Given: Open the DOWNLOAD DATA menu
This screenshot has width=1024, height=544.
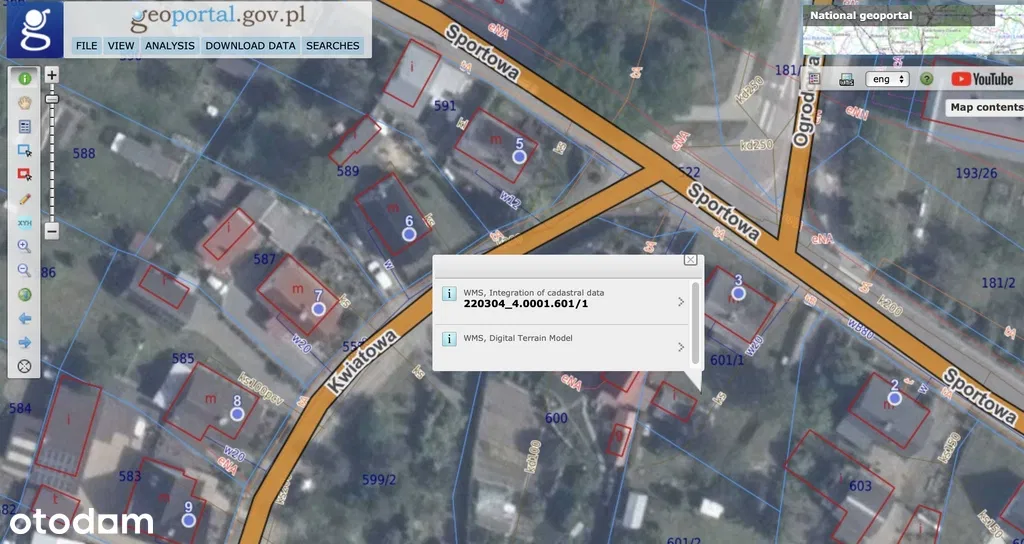Looking at the screenshot, I should point(250,46).
